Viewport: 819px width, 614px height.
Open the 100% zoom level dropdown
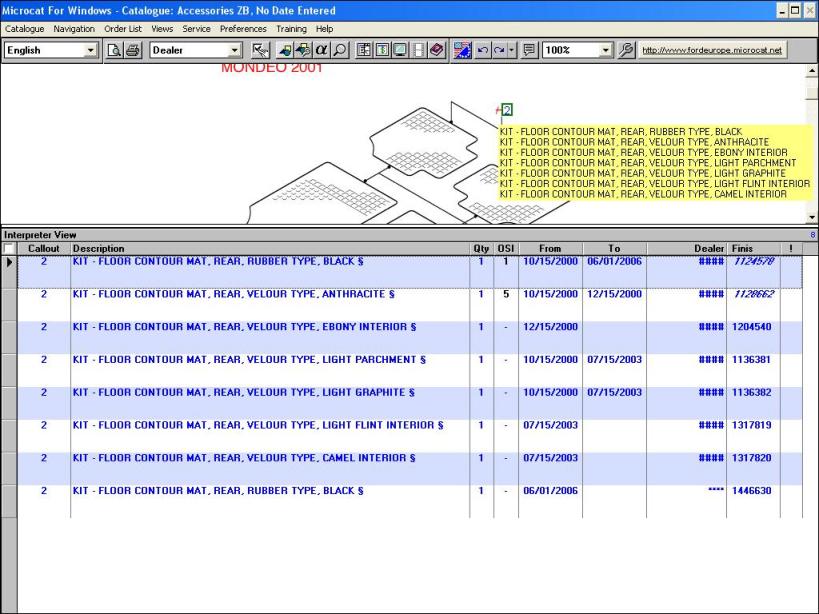(x=606, y=50)
